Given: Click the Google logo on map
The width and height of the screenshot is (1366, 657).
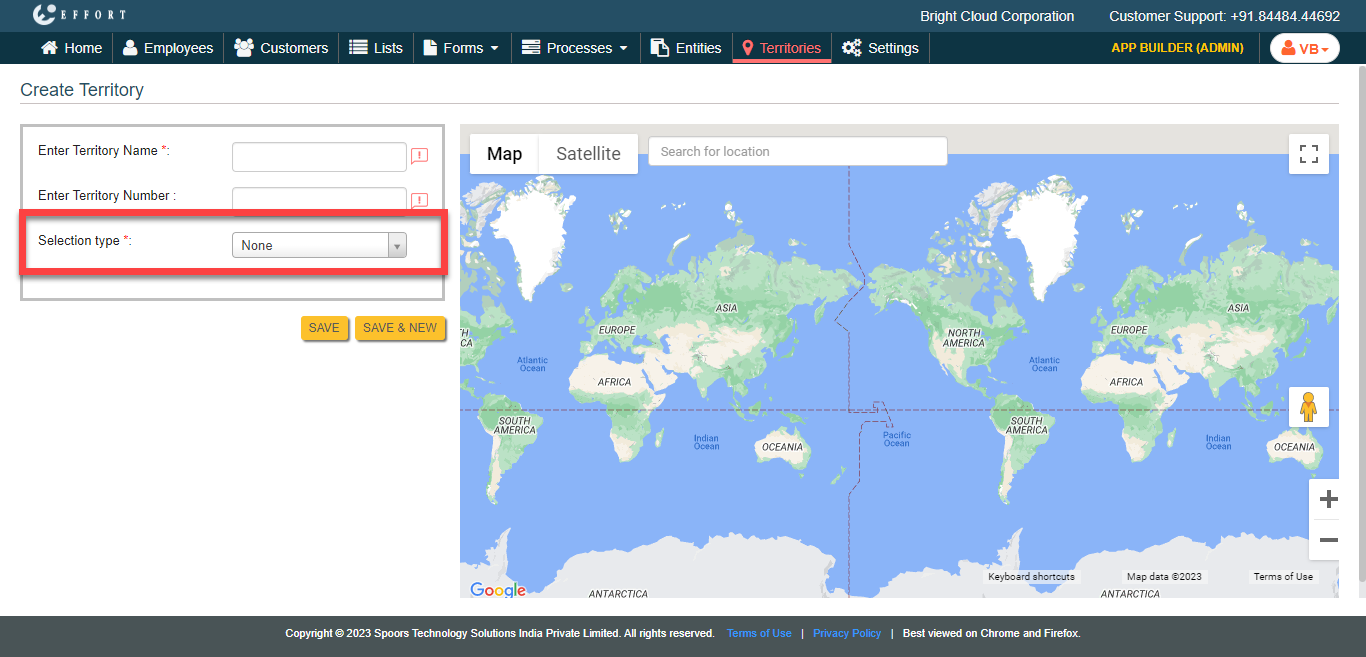Looking at the screenshot, I should tap(498, 590).
